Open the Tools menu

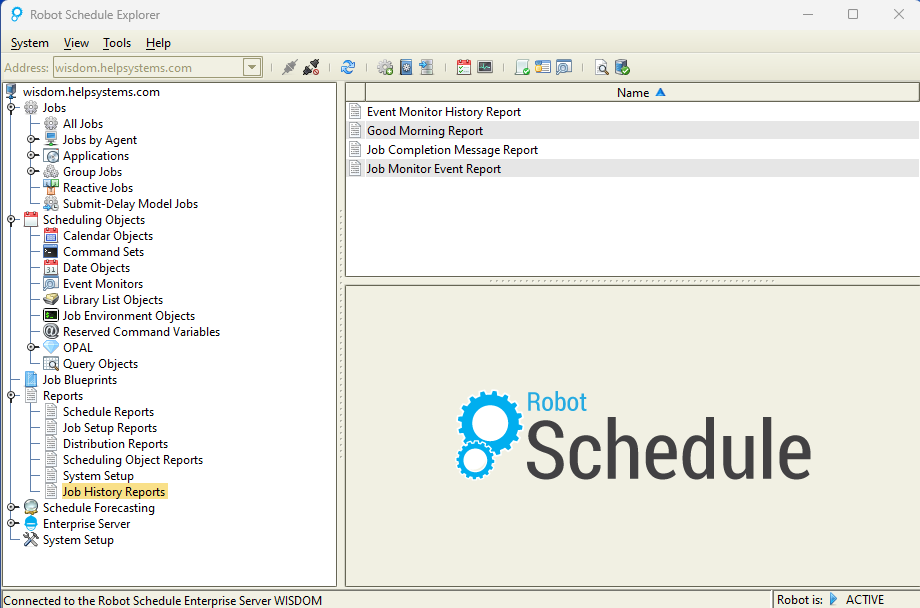point(117,43)
